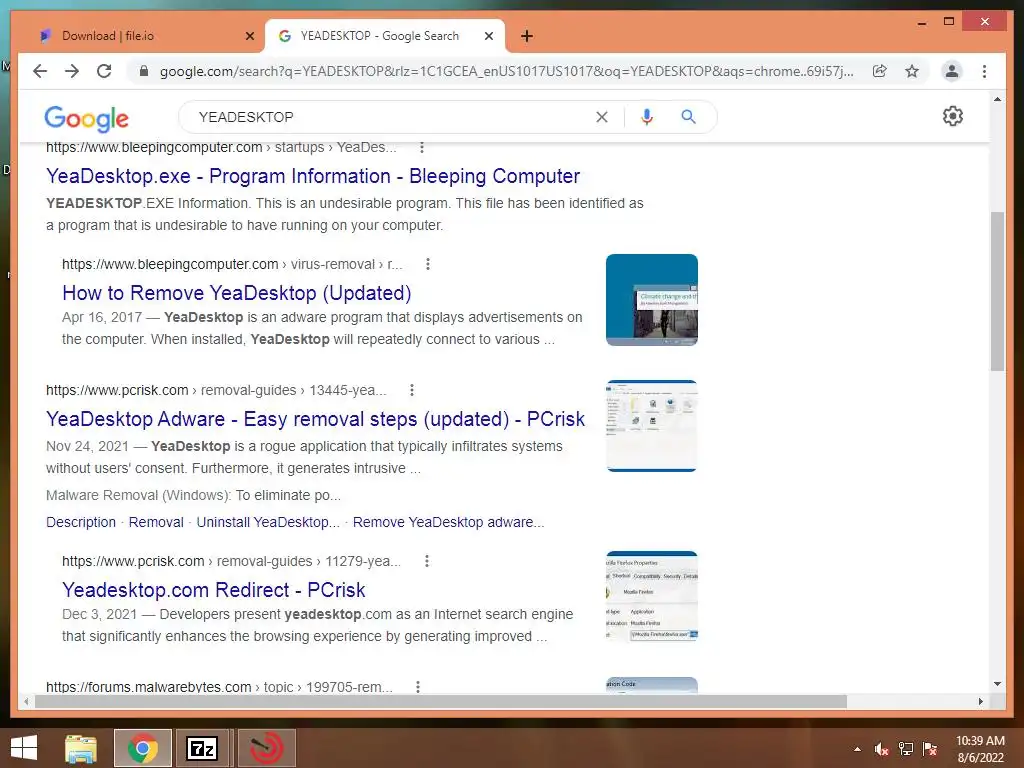Click the vertical scrollbar thumb
The image size is (1024, 768).
[x=997, y=291]
